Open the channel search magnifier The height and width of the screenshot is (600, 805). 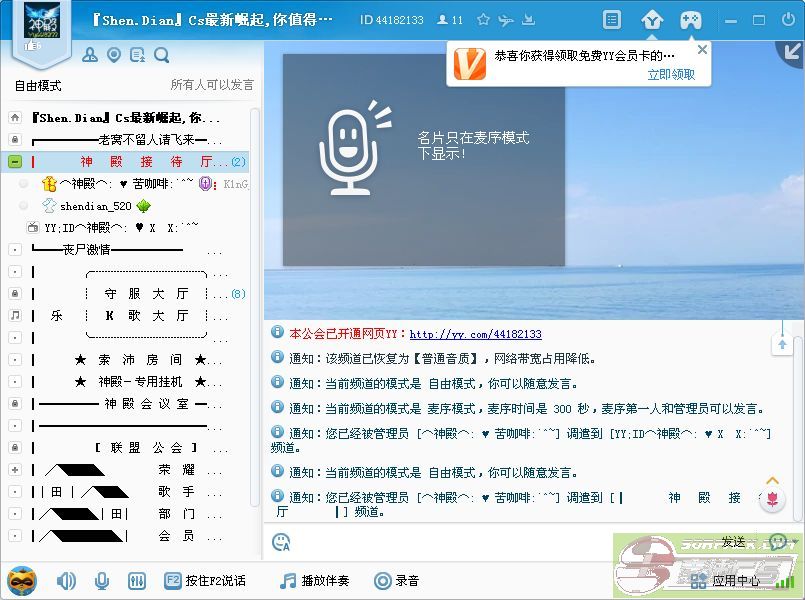[162, 55]
